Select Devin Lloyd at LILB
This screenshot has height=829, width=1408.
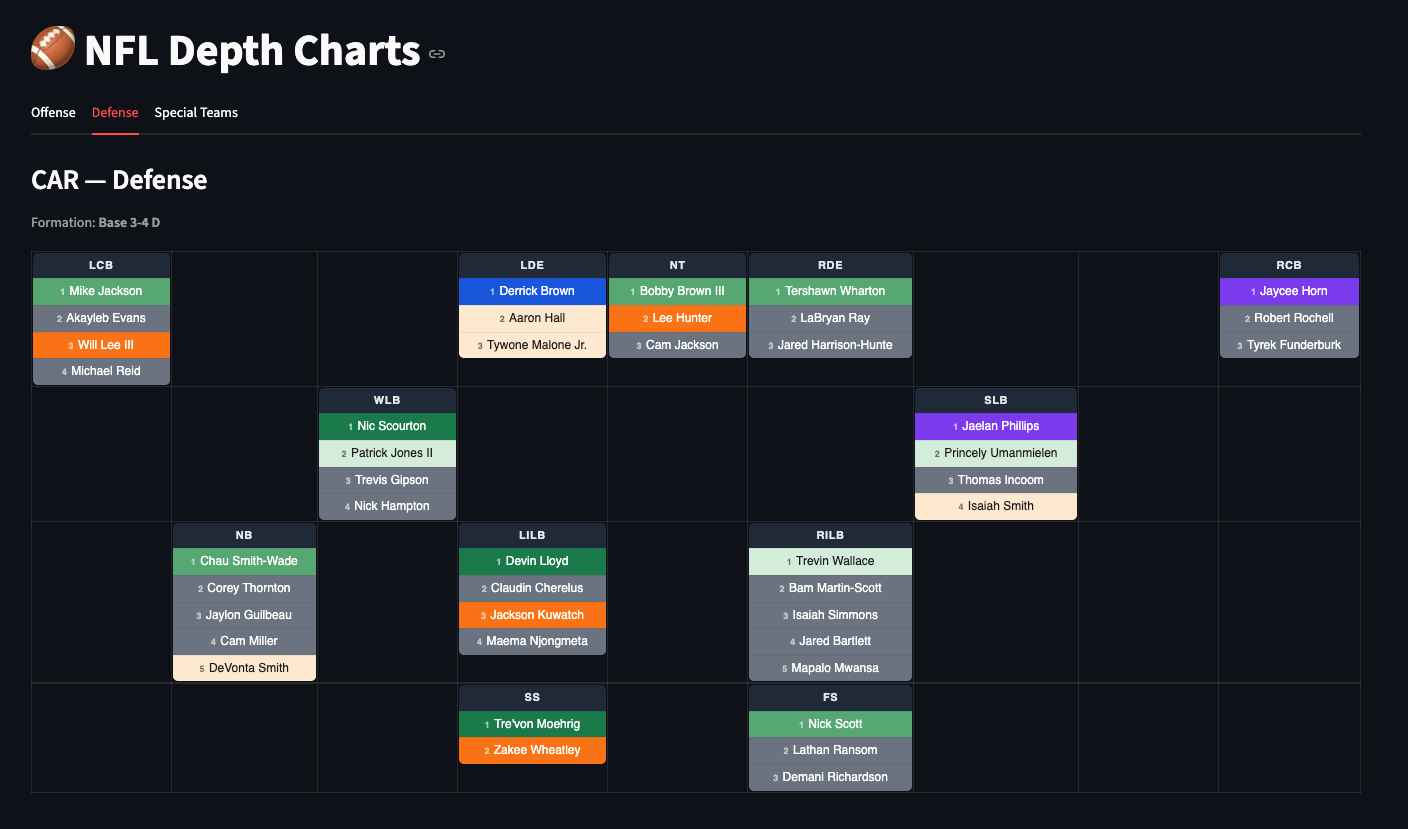[532, 561]
